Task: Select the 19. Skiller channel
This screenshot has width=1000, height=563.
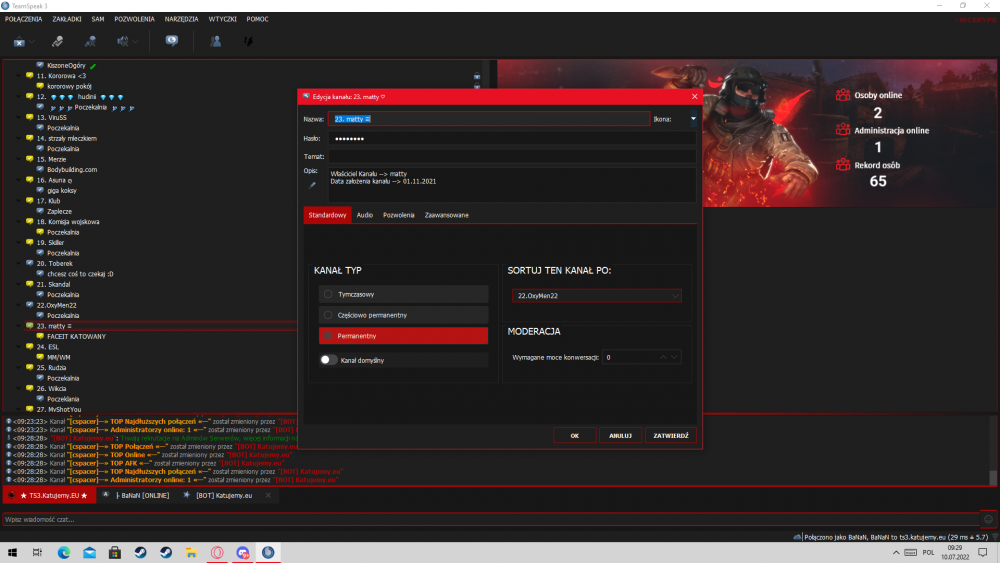Action: (x=50, y=242)
